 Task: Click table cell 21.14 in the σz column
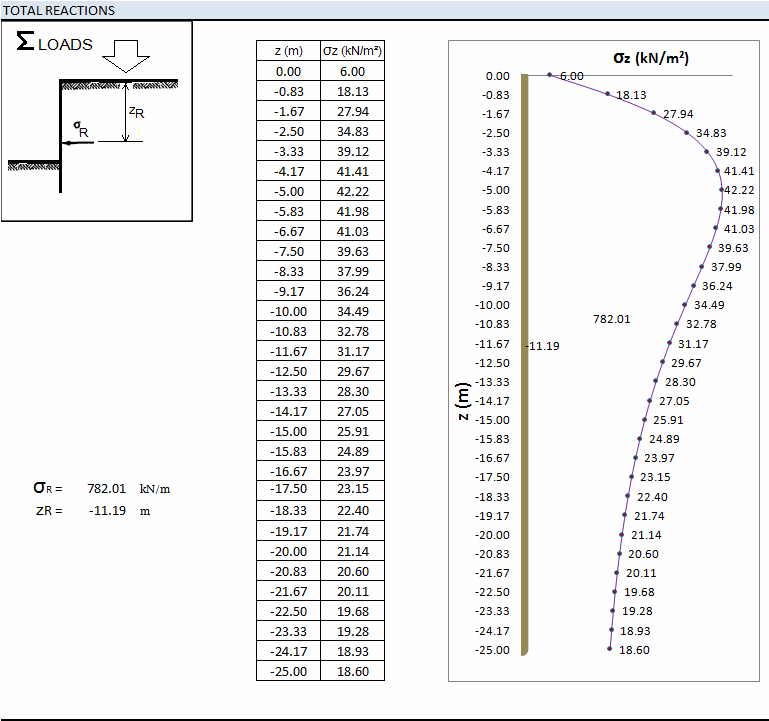pos(352,551)
